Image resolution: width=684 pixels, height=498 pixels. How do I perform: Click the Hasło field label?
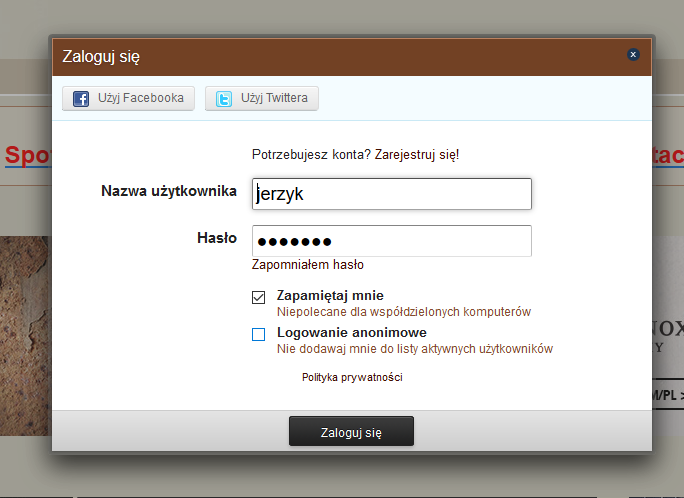(217, 238)
